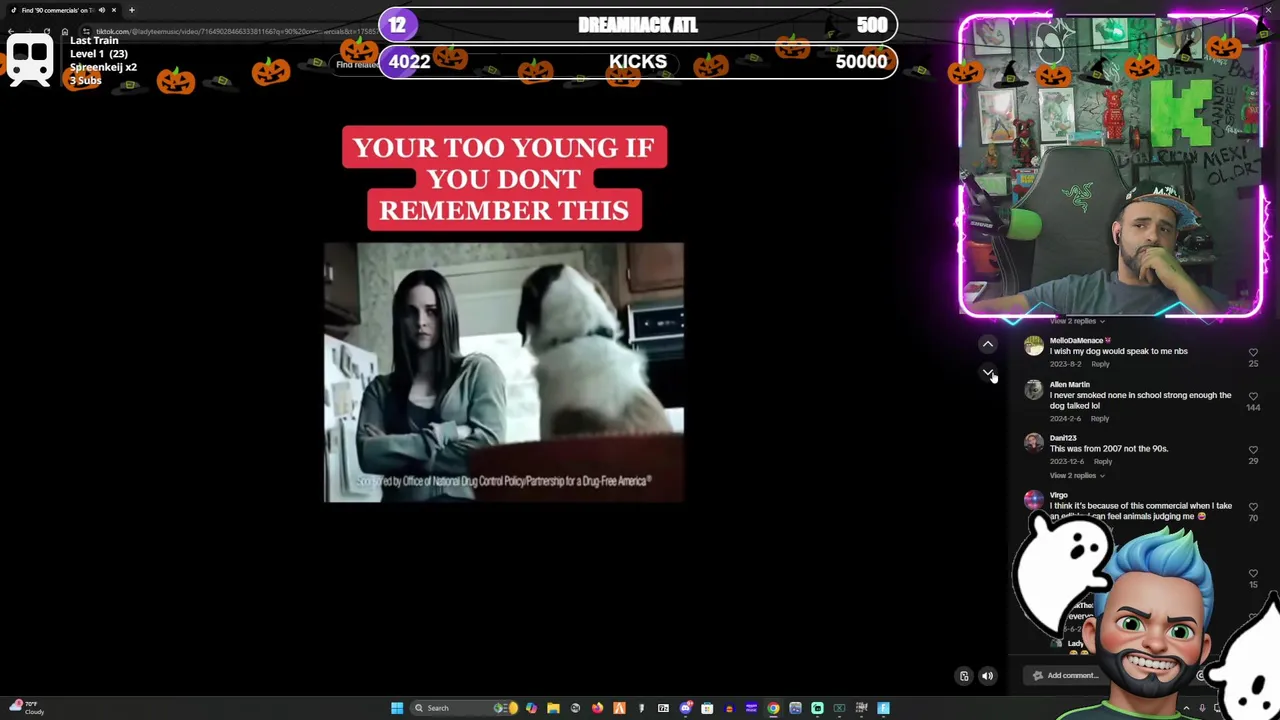This screenshot has height=720, width=1280.
Task: Mute the TikTok video with speaker icon
Action: [987, 676]
